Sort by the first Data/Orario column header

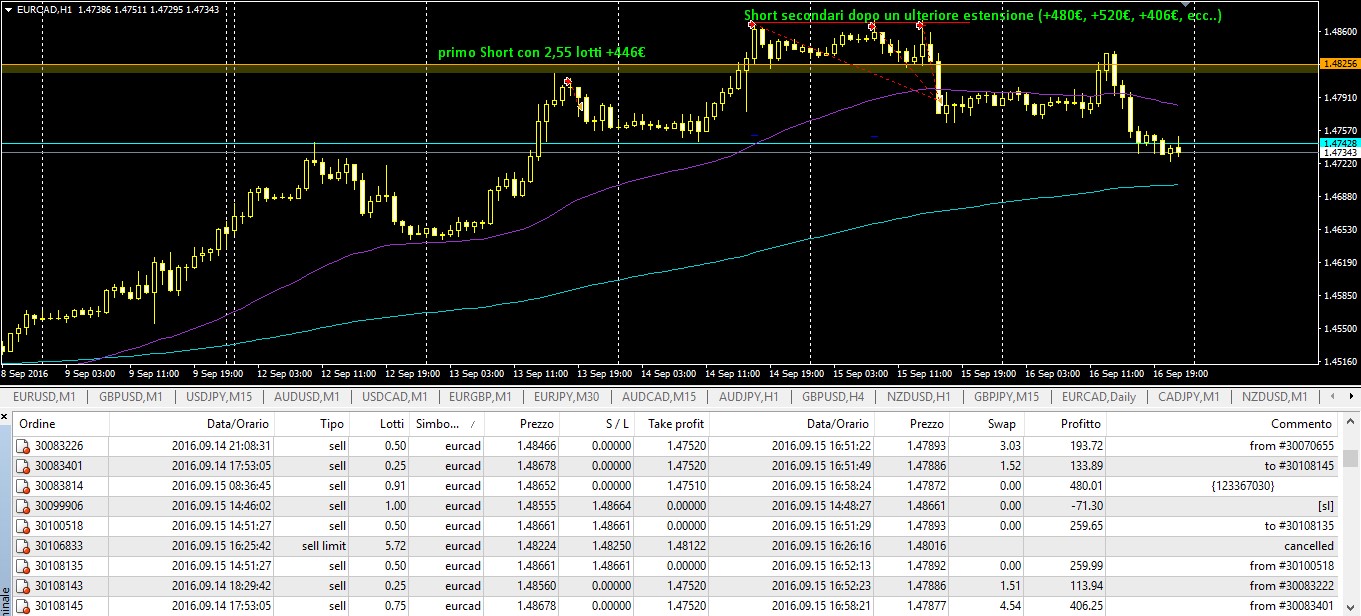pos(192,424)
